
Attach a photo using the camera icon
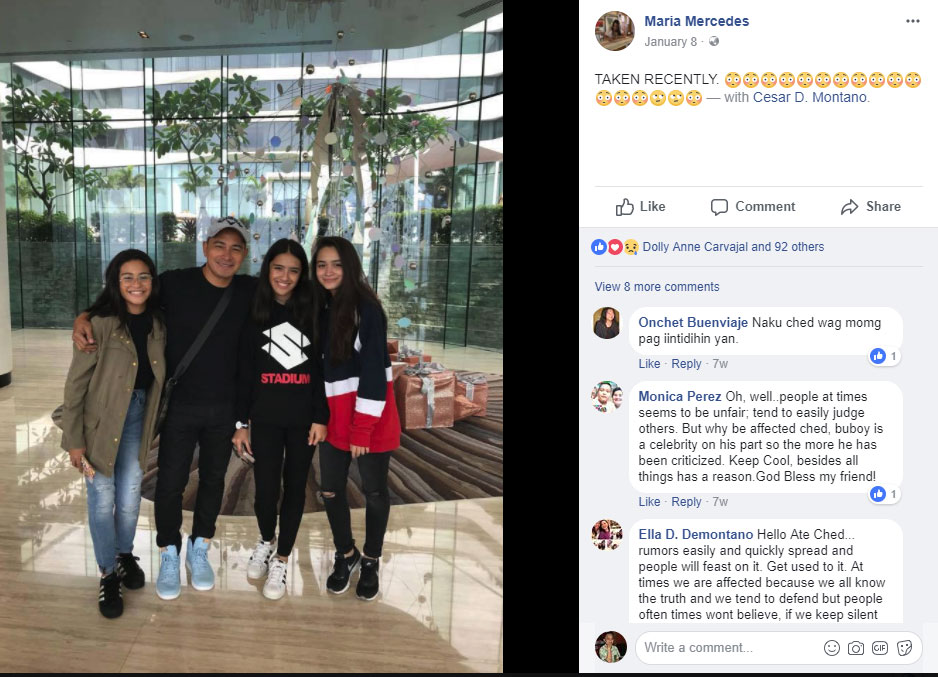click(856, 648)
